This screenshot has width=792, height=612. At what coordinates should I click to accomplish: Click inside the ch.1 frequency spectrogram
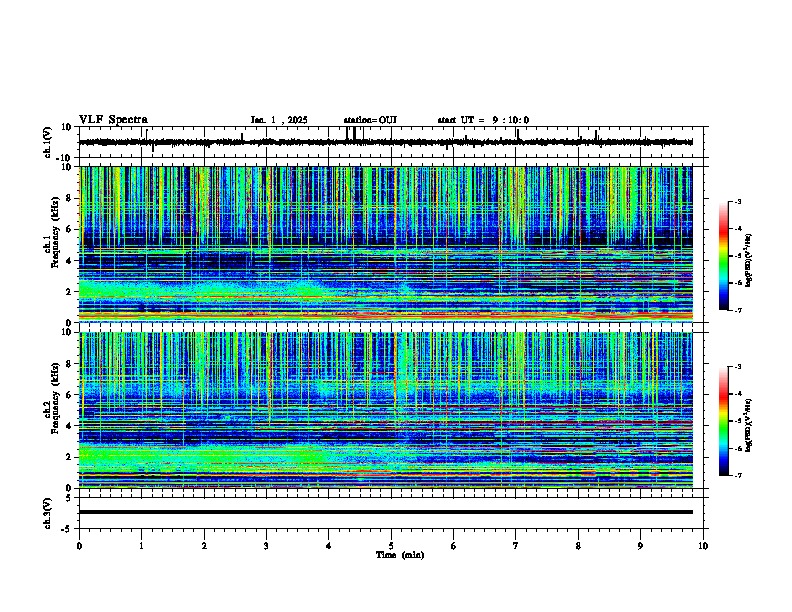click(386, 244)
